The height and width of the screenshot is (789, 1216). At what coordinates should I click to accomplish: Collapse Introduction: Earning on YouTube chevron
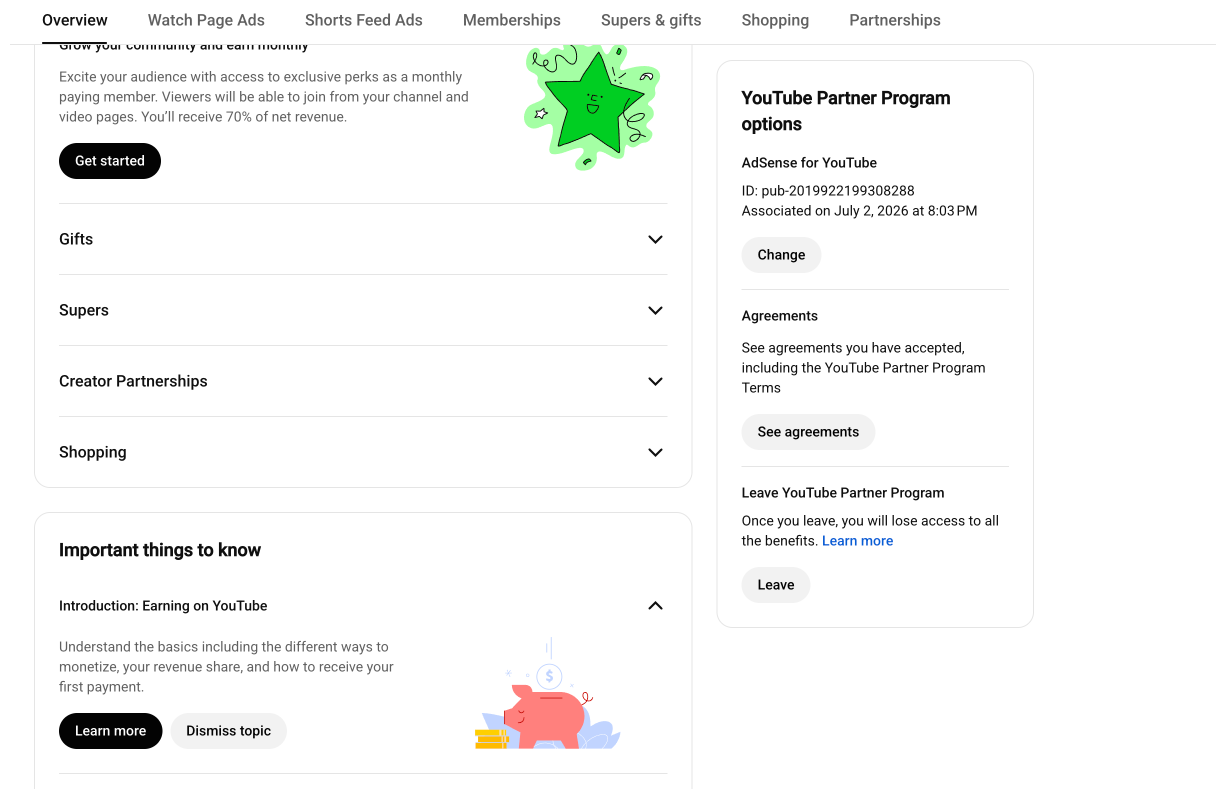[655, 605]
